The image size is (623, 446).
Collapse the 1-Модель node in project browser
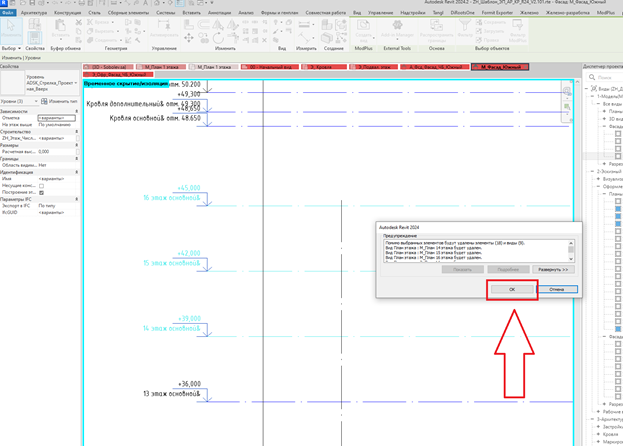(x=592, y=97)
